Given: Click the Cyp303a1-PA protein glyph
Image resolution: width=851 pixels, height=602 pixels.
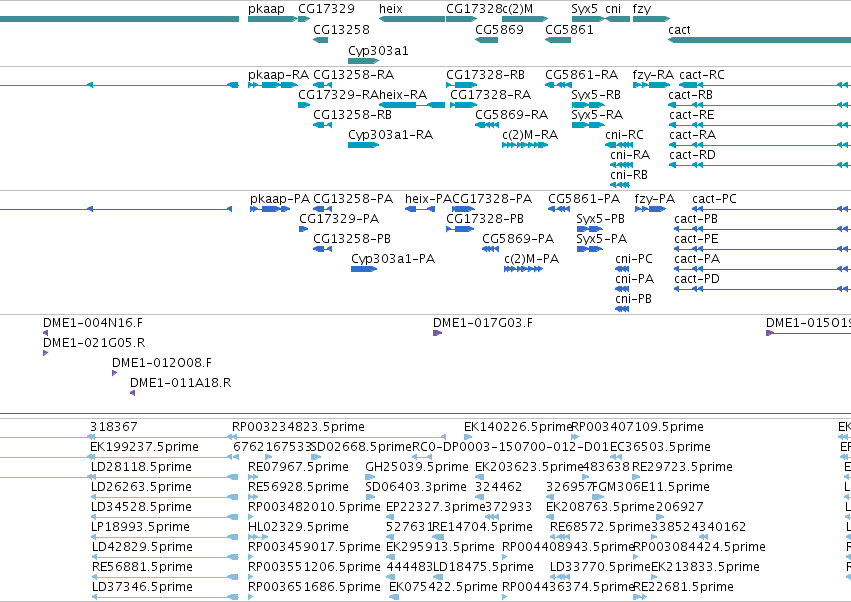Looking at the screenshot, I should click(x=364, y=269).
